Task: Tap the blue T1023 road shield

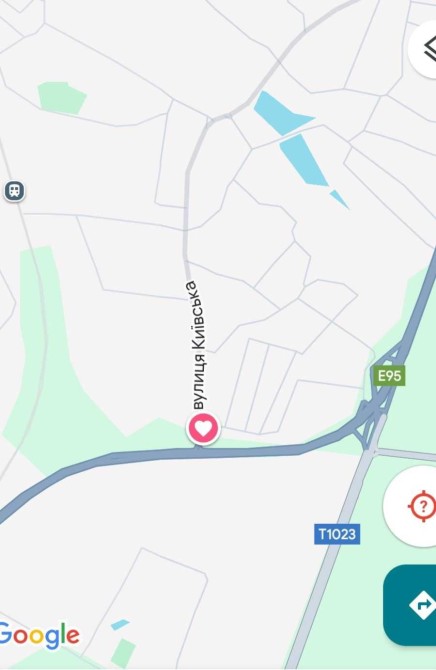Action: (x=337, y=534)
